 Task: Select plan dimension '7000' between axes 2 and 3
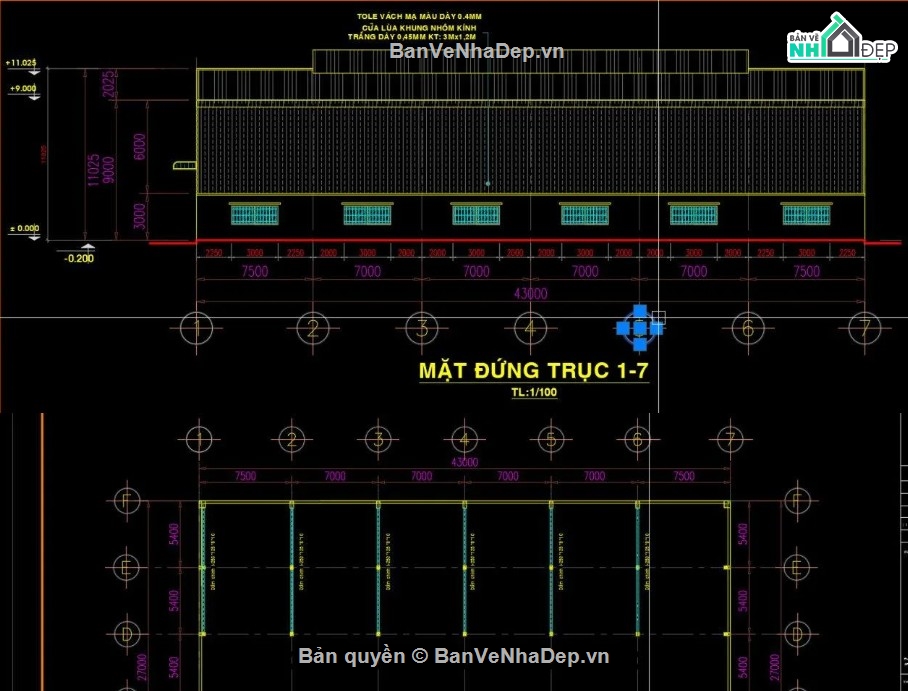335,476
